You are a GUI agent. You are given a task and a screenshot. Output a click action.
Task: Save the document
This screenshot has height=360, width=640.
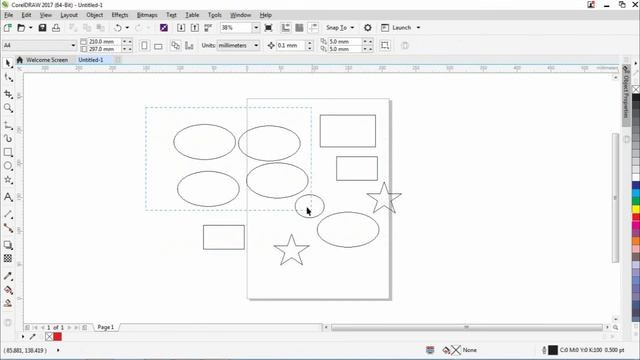(42, 28)
